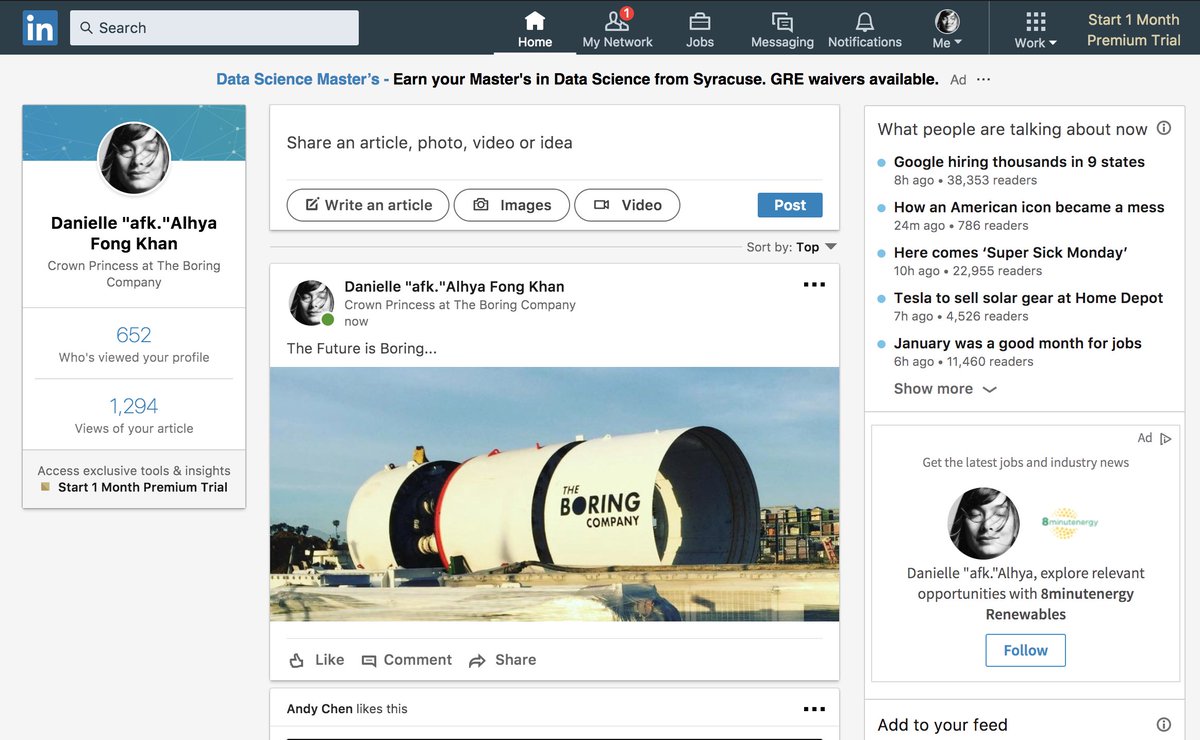This screenshot has width=1200, height=740.
Task: Click the large profile photo on left card
Action: pos(134,159)
